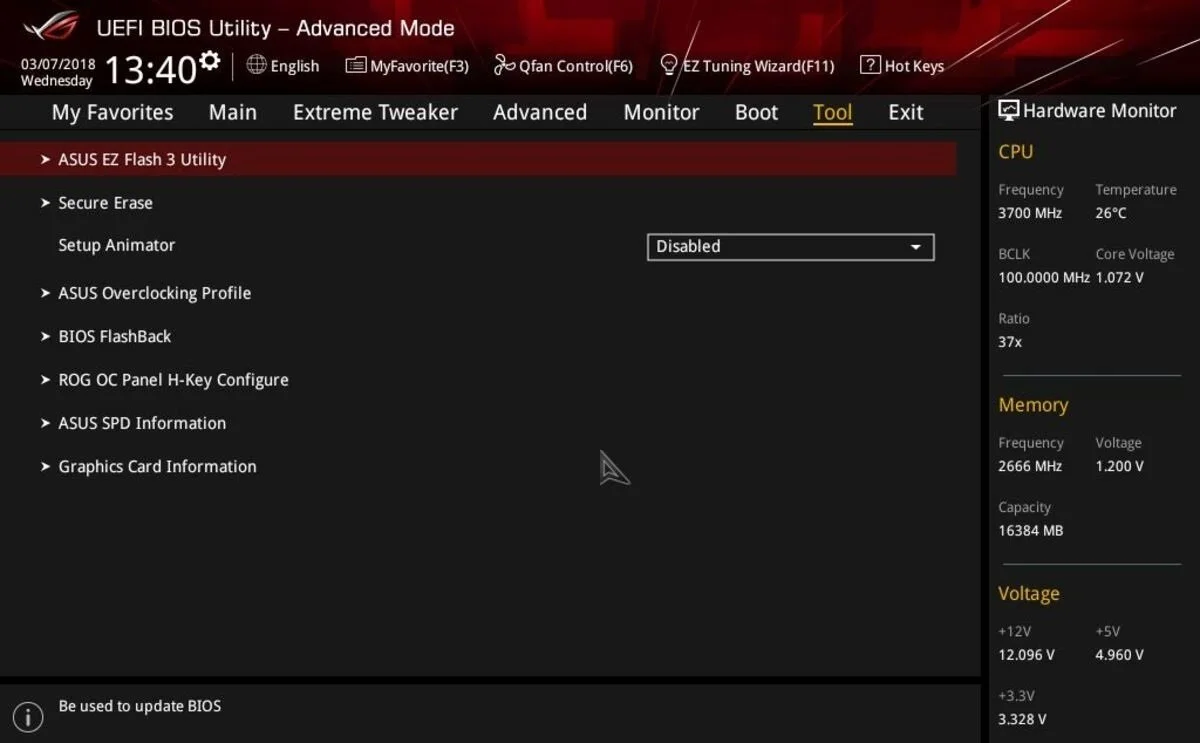Click Core Voltage value 1.072 V
1200x743 pixels.
coord(1119,277)
